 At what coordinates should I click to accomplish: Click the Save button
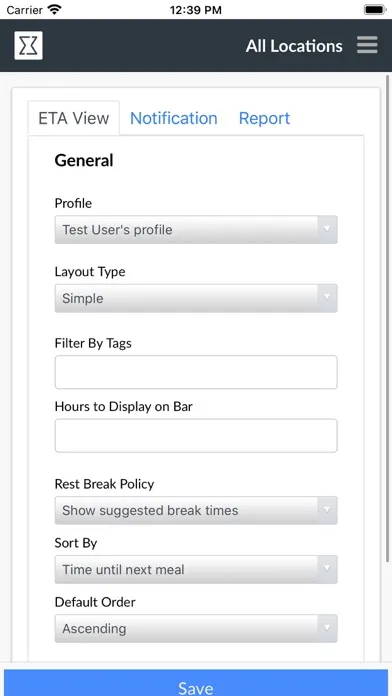pyautogui.click(x=196, y=684)
